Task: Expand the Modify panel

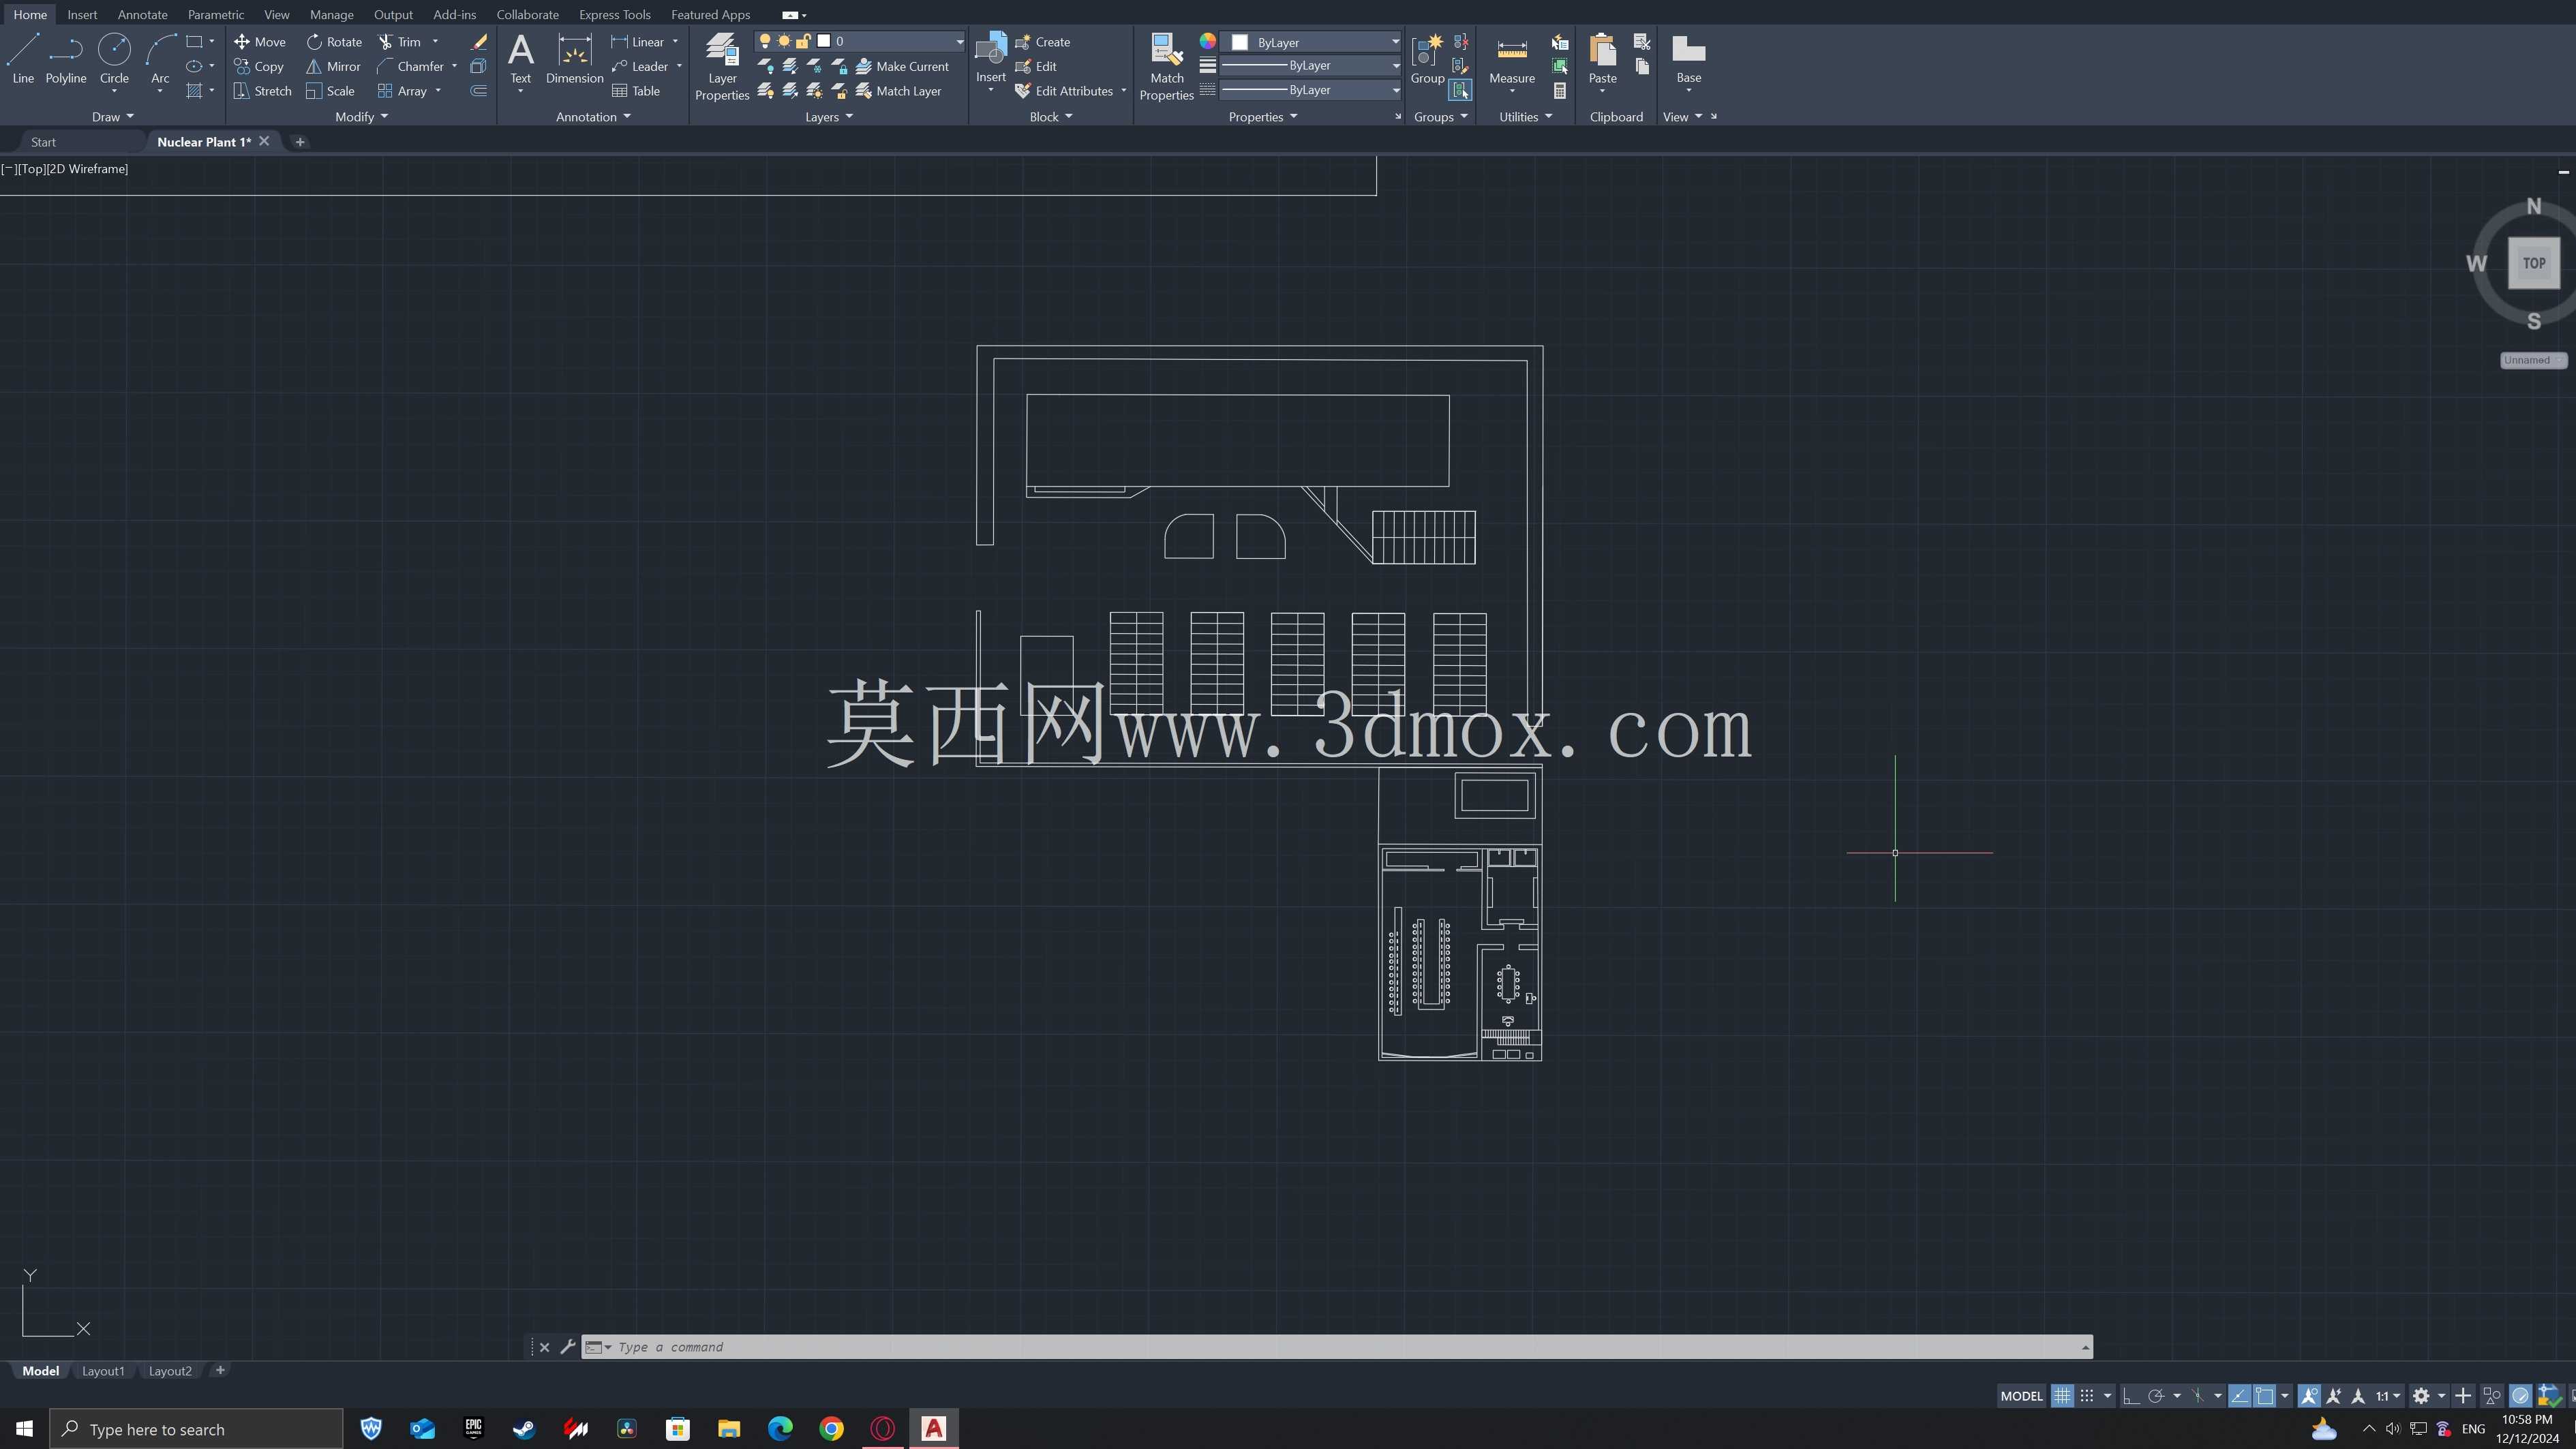Action: 361,117
